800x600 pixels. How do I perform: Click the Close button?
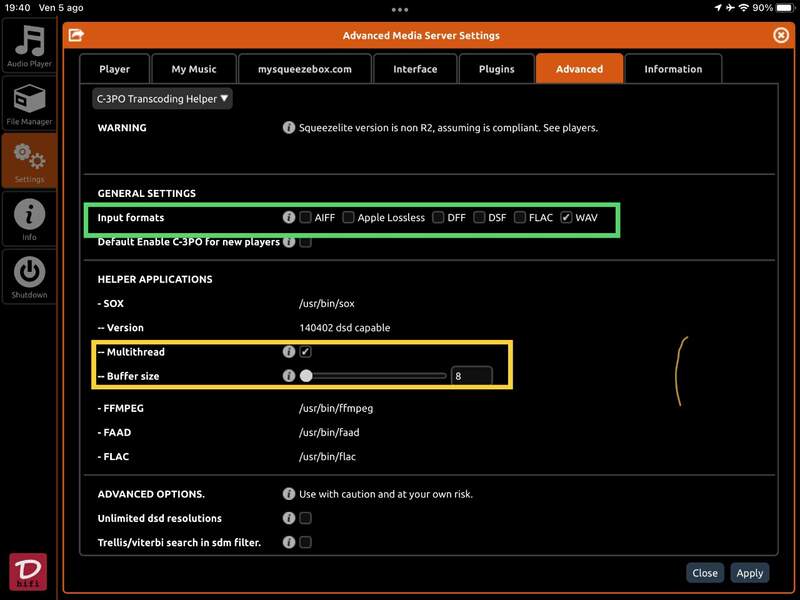tap(705, 573)
